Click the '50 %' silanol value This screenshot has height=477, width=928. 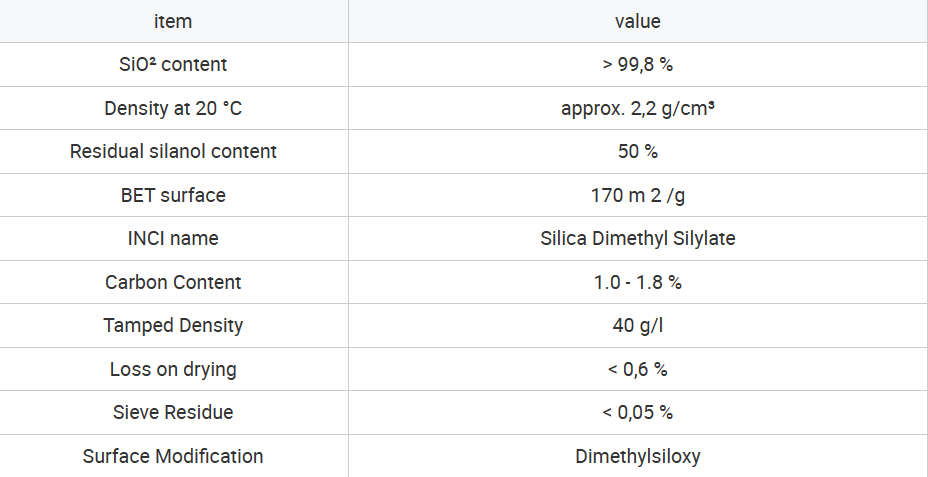(637, 152)
